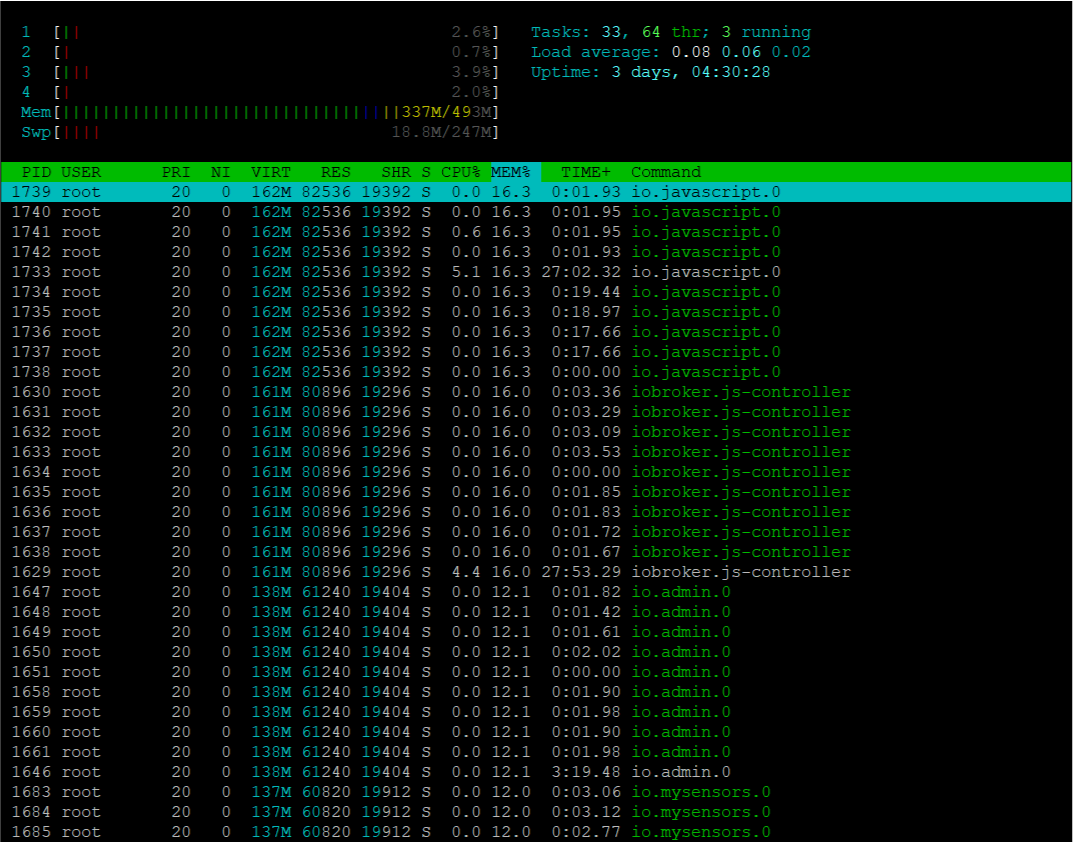Select process row with PID 1736
The width and height of the screenshot is (1073, 842).
tap(536, 332)
